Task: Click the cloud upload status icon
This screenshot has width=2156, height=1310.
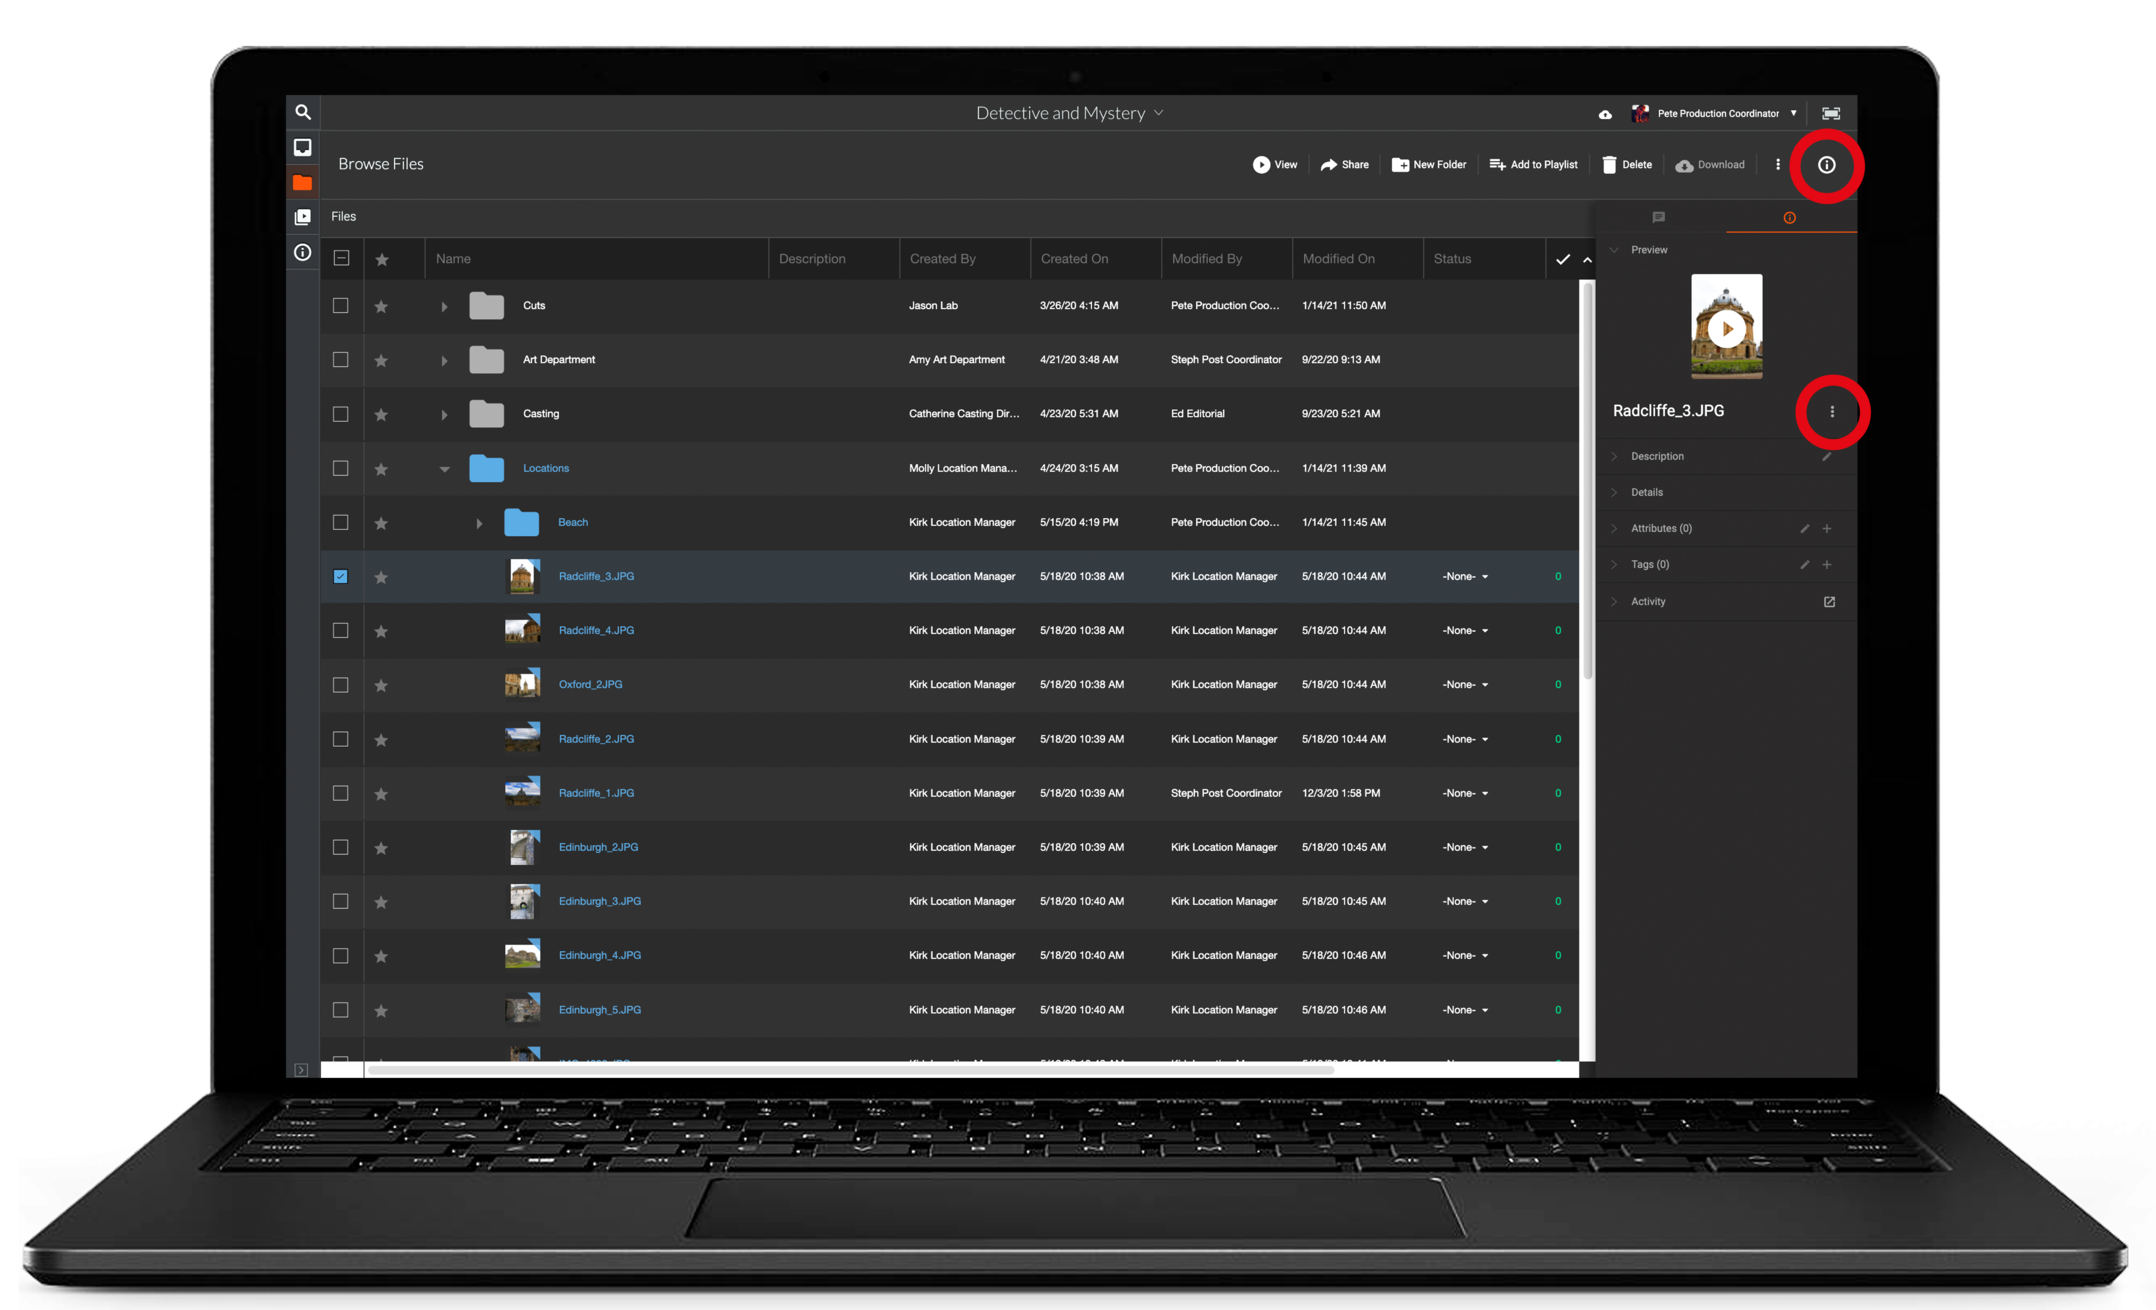Action: point(1605,114)
